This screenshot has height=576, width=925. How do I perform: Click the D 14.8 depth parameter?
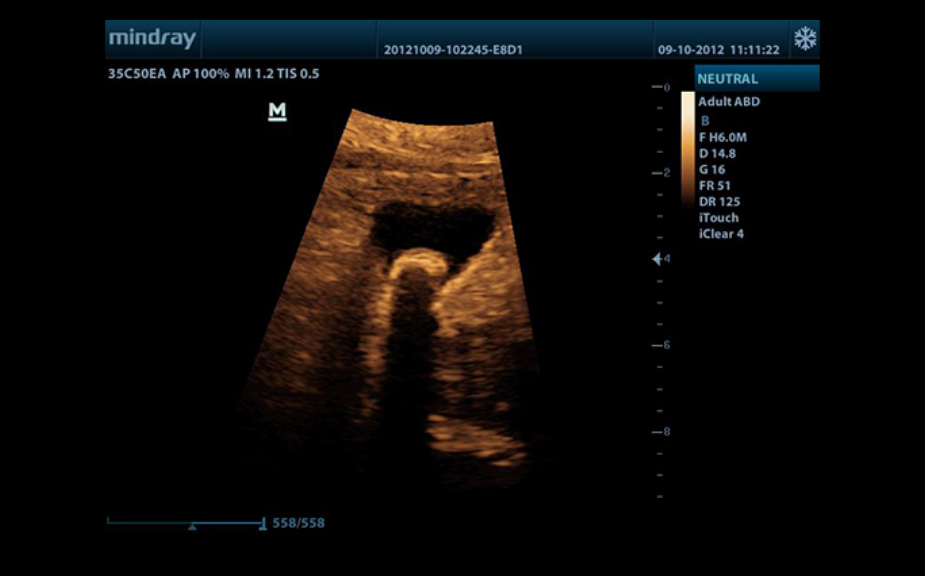[717, 153]
